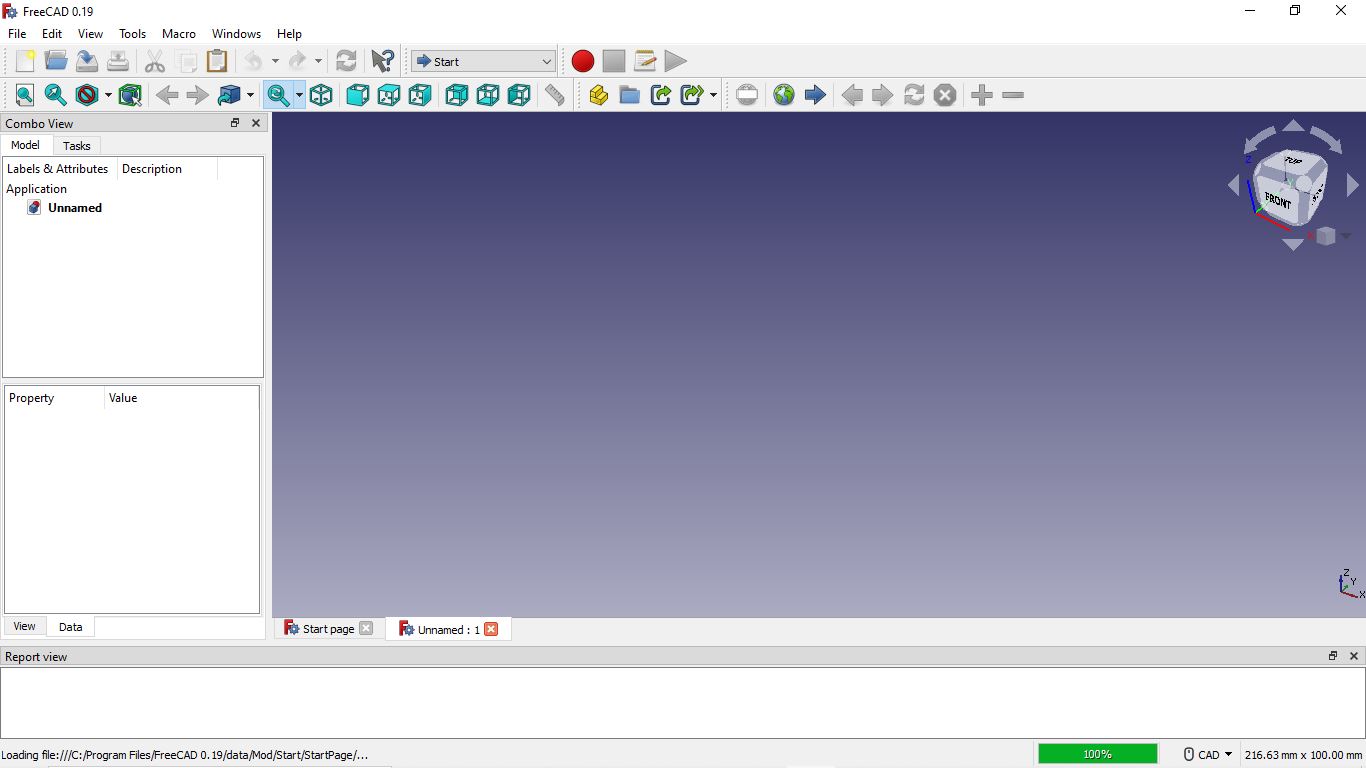1366x768 pixels.
Task: Click the Fit all view icon
Action: point(25,95)
